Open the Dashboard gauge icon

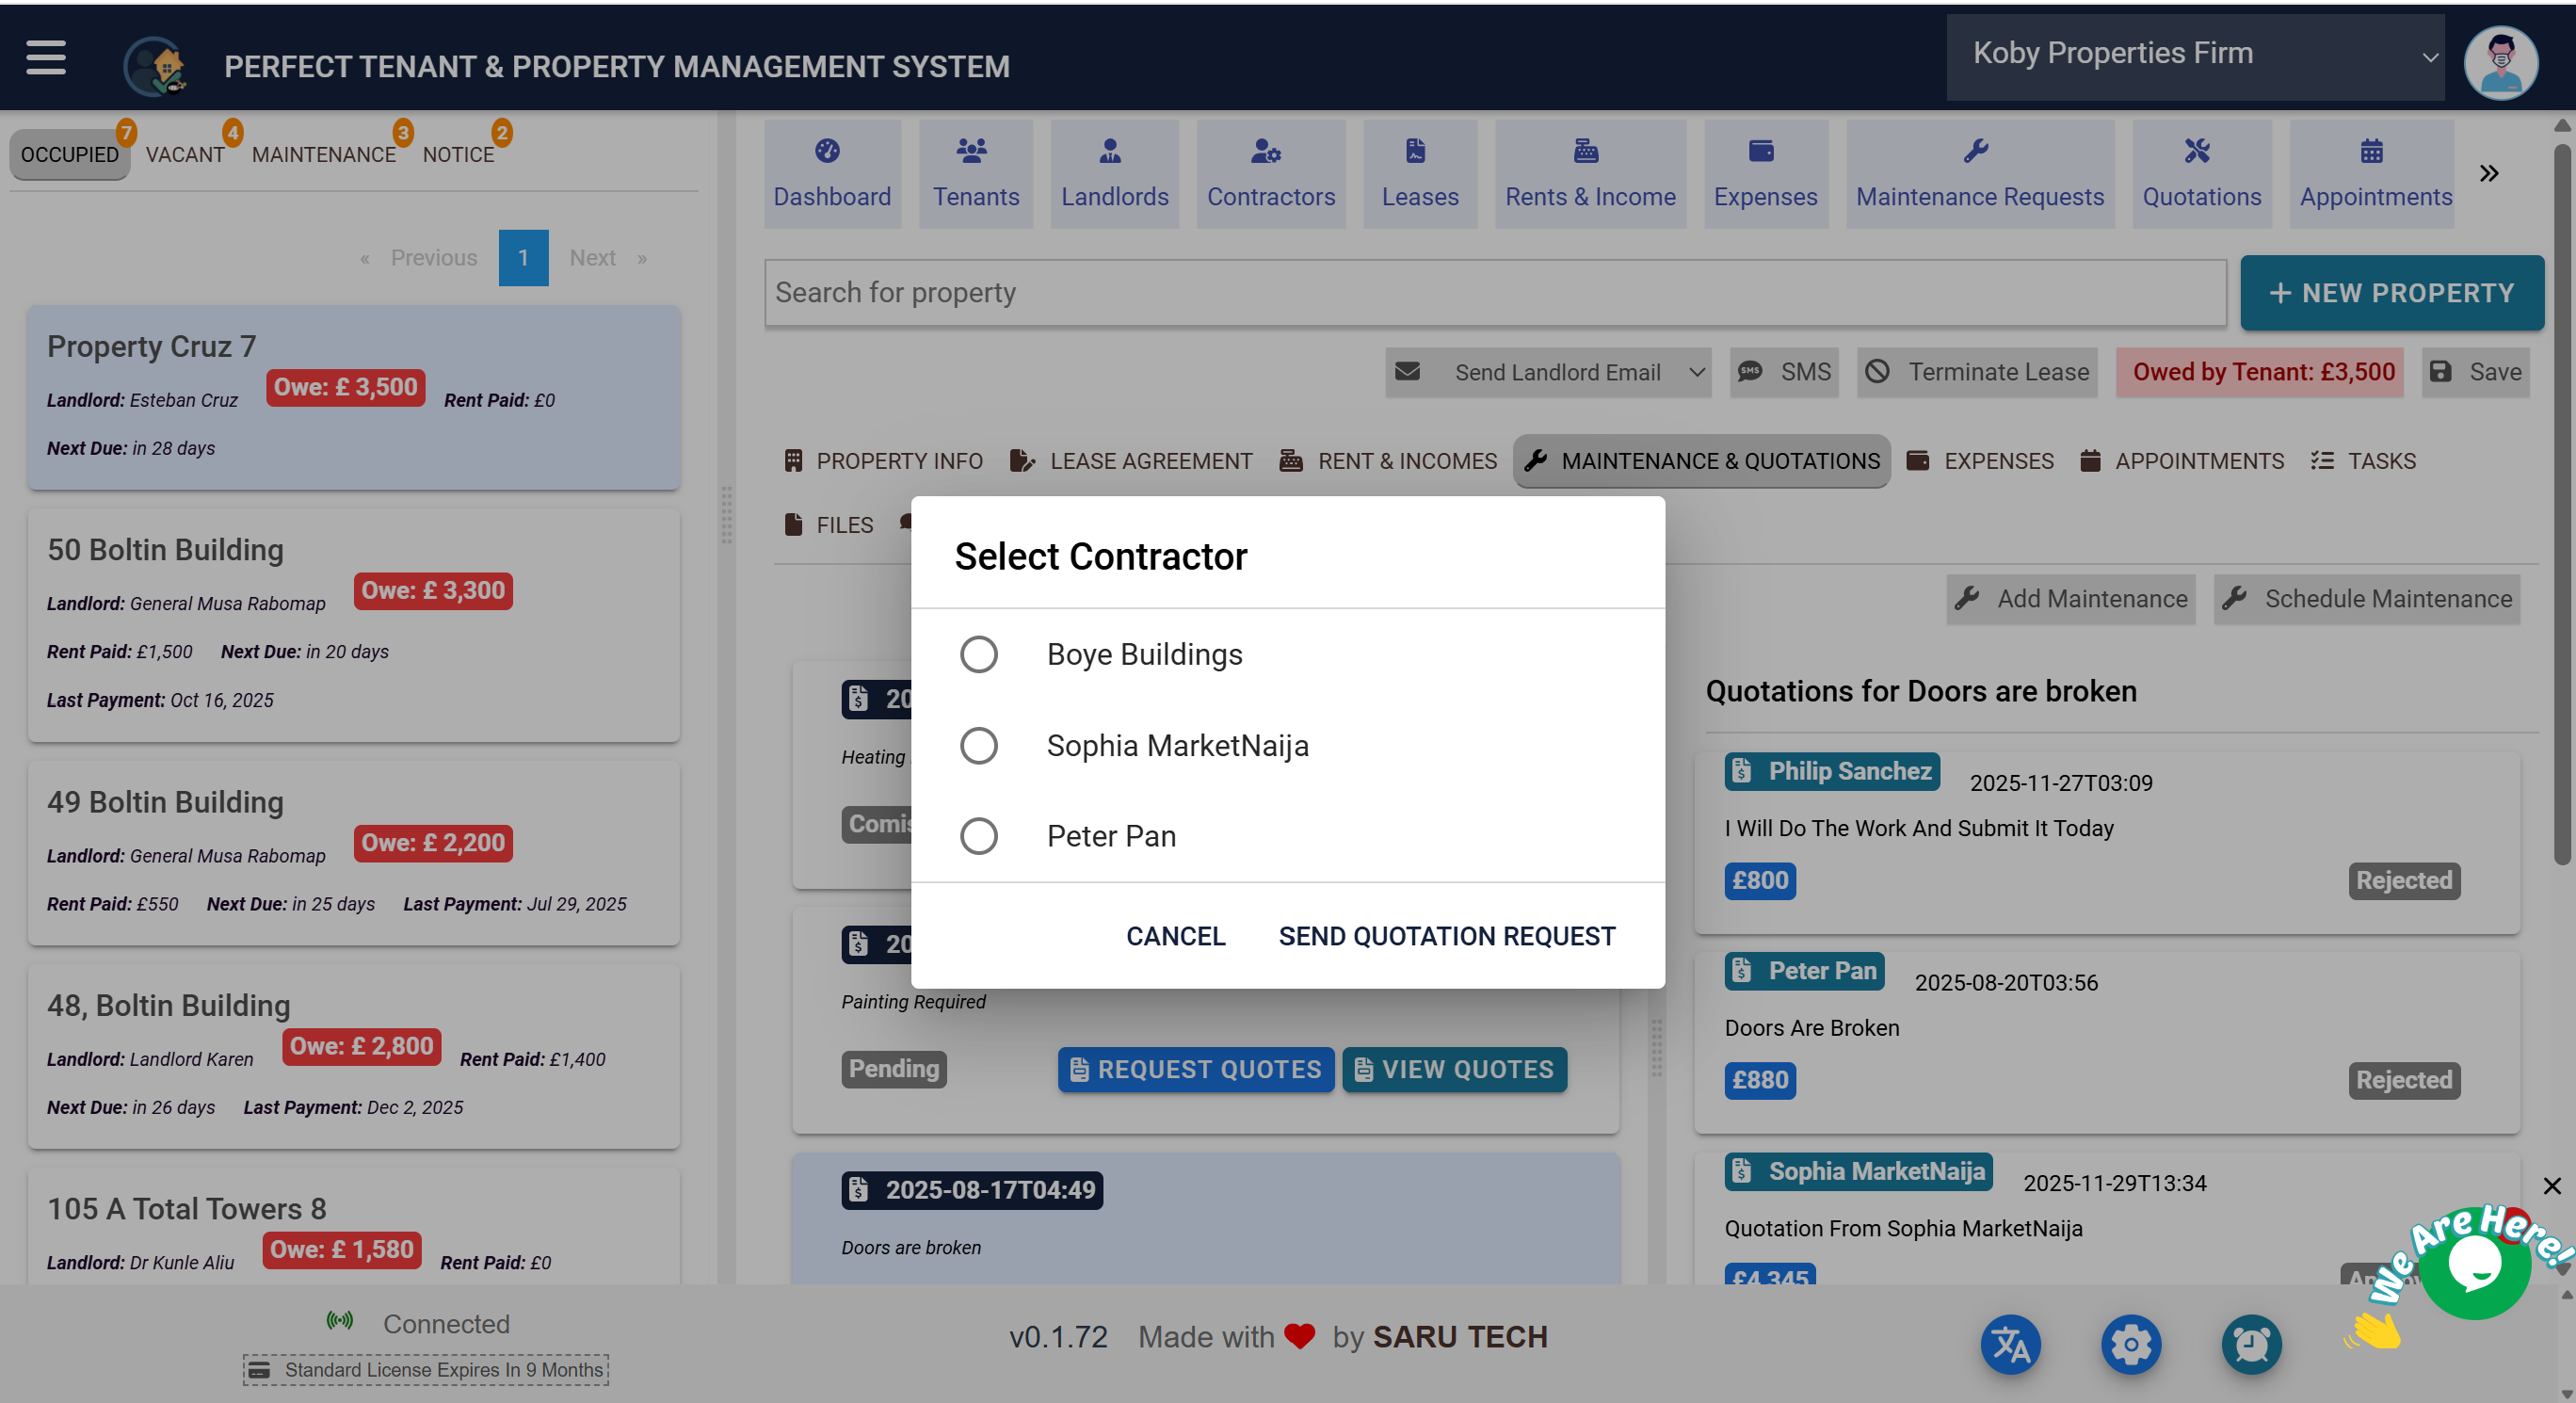[x=827, y=151]
